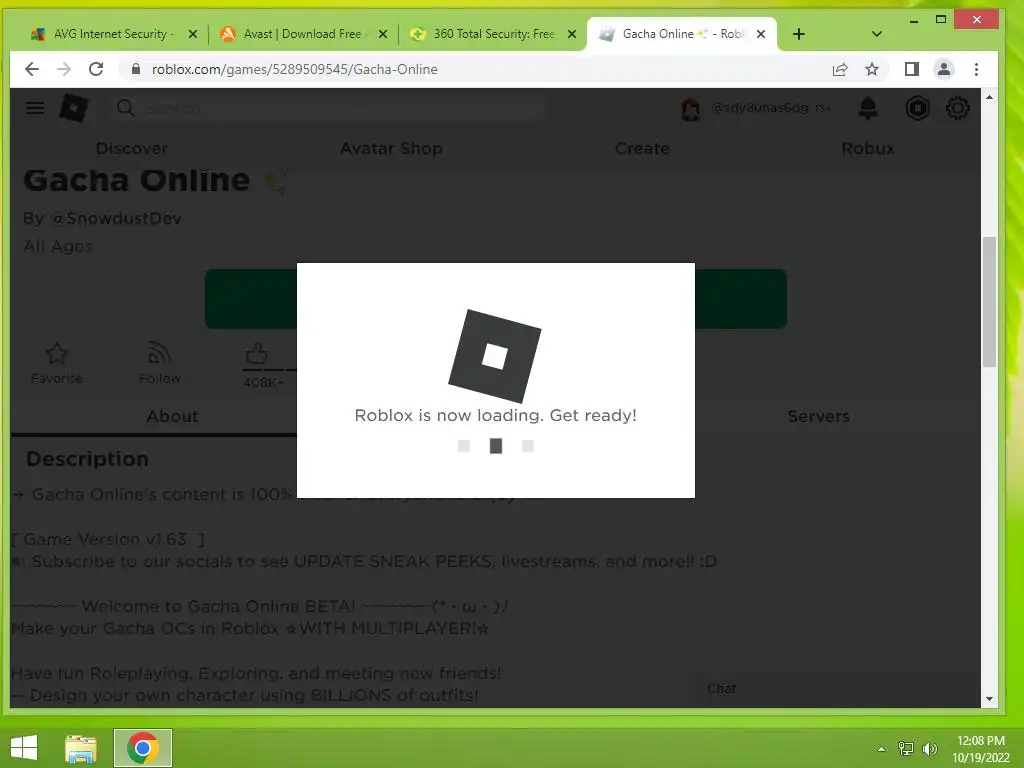Open Roblox settings gear

point(957,108)
